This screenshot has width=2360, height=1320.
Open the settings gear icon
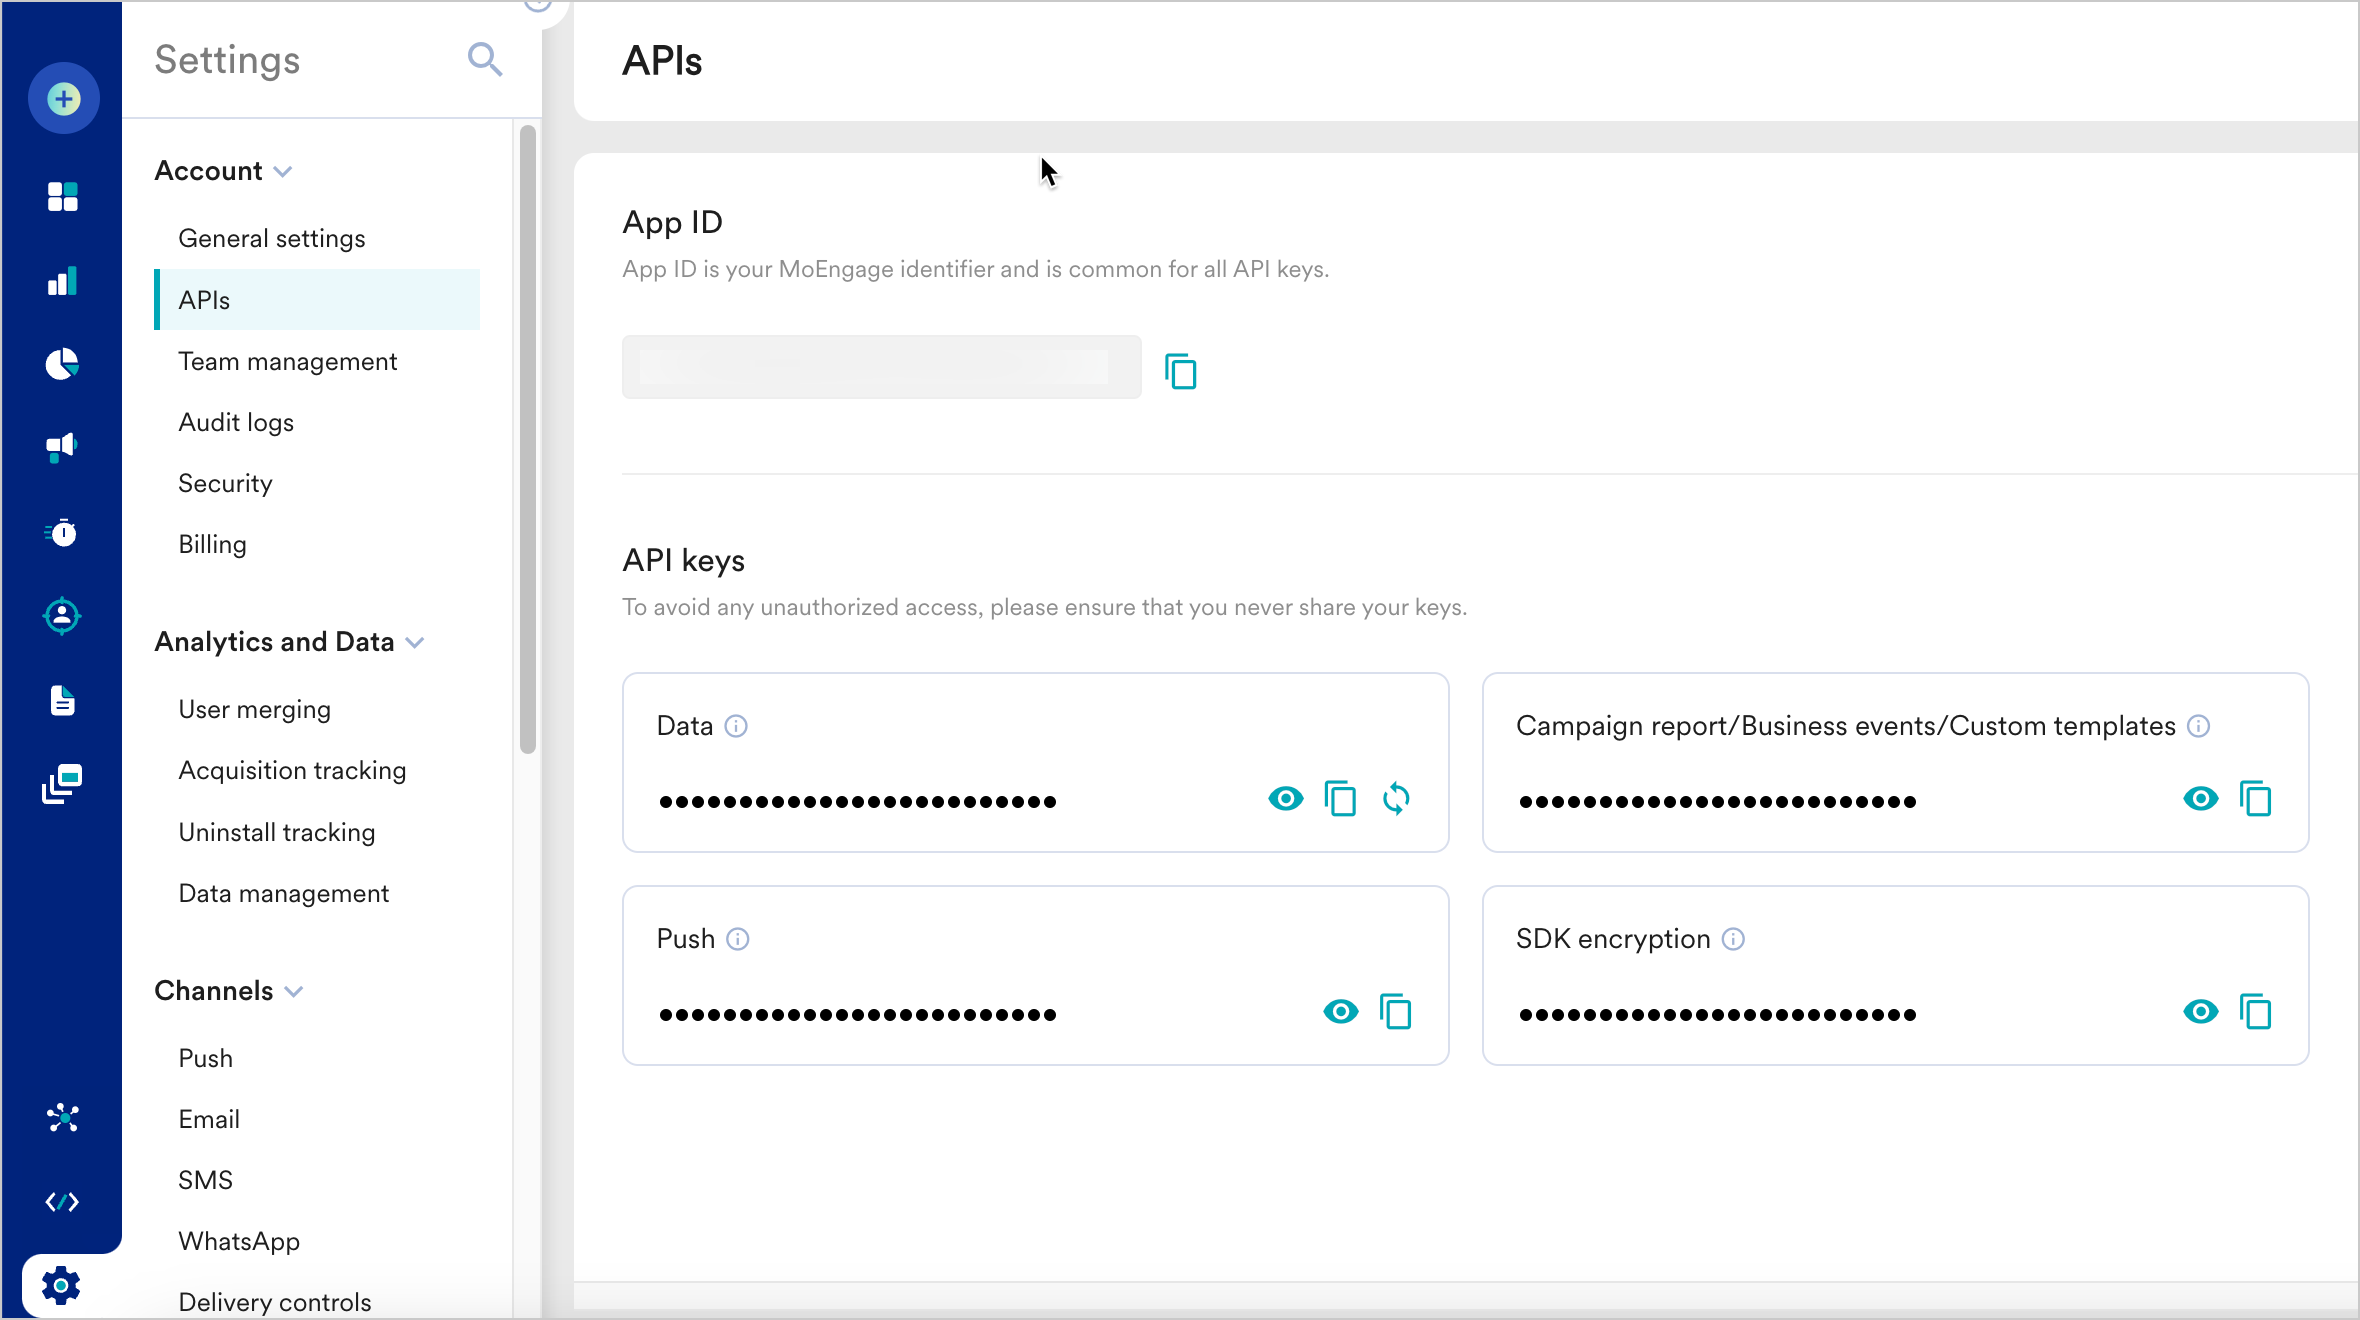pyautogui.click(x=61, y=1285)
